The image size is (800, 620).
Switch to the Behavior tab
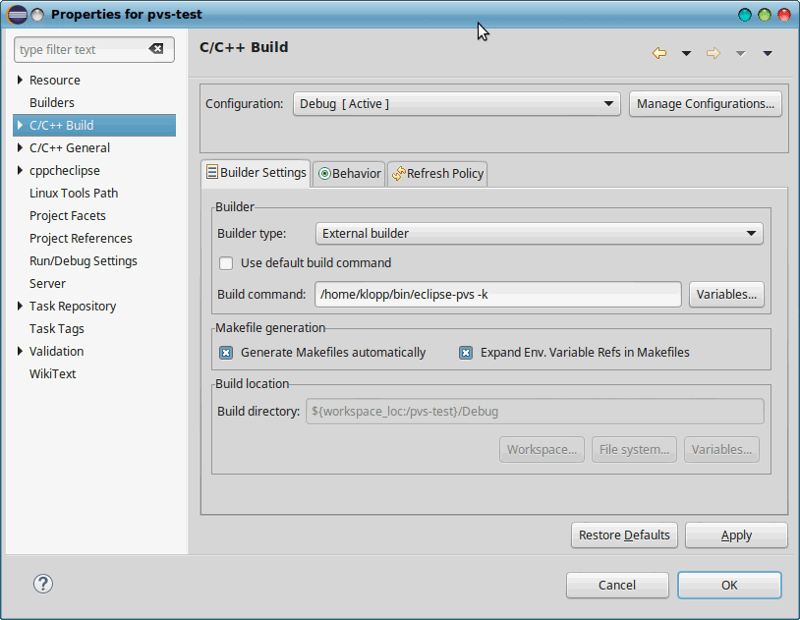[x=349, y=174]
